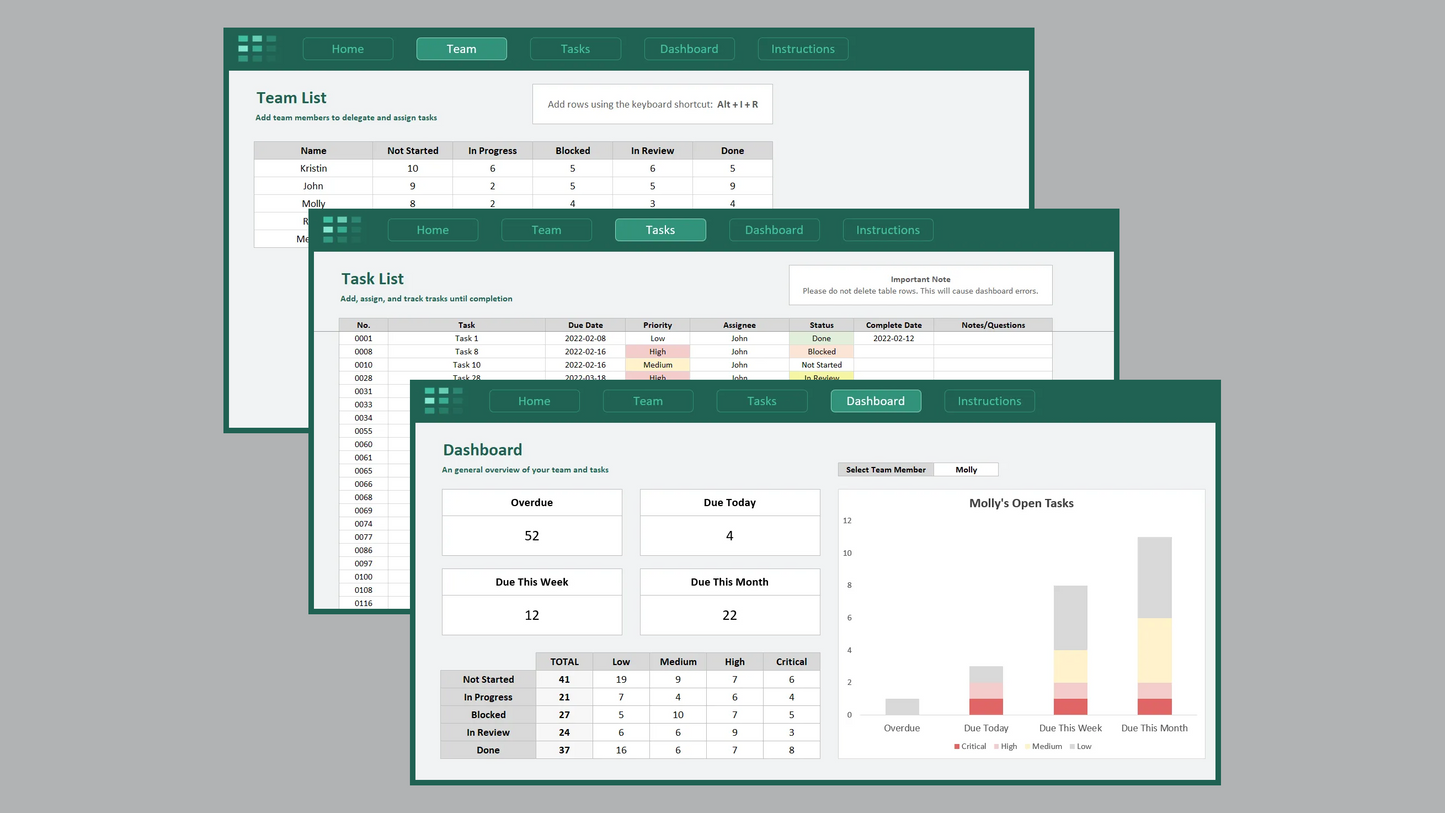The height and width of the screenshot is (813, 1445).
Task: Select the Overdue count cell showing 52
Action: click(532, 536)
